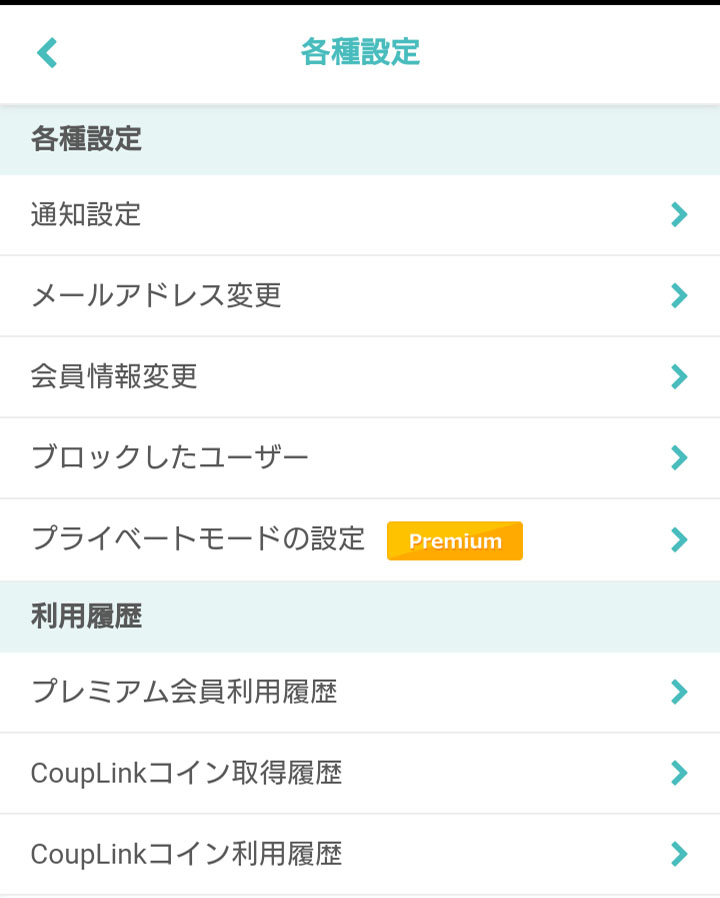Click chevron beside メールアドレス変更
Screen dimensions: 720x898
679,296
